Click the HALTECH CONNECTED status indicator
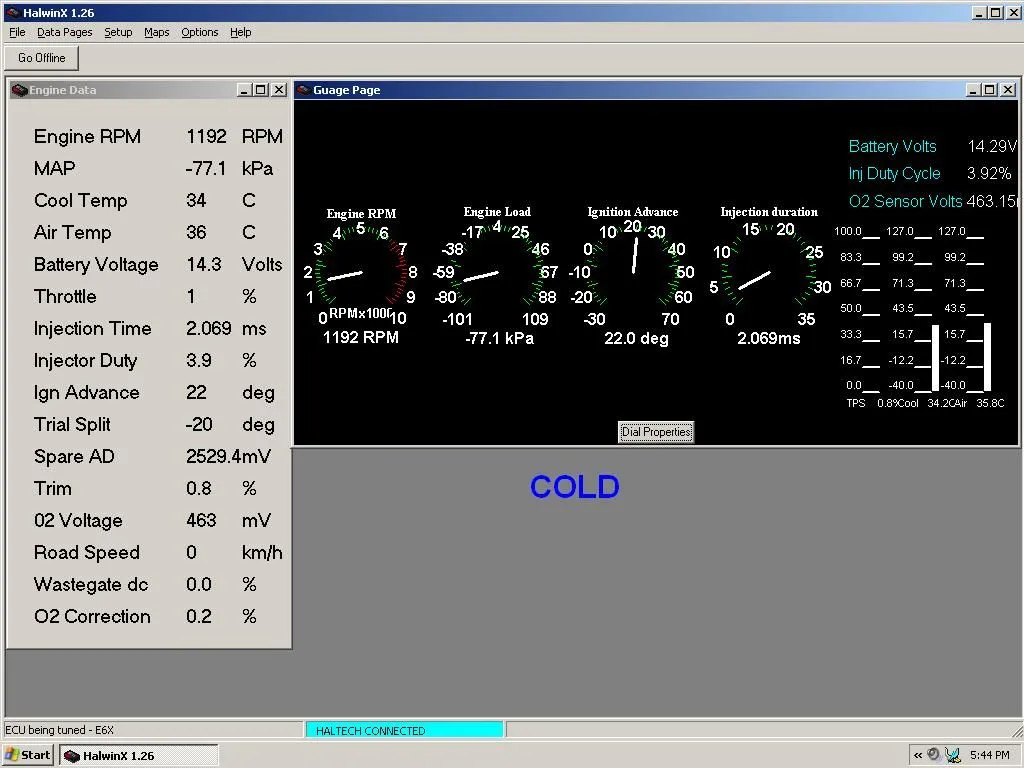 click(404, 729)
